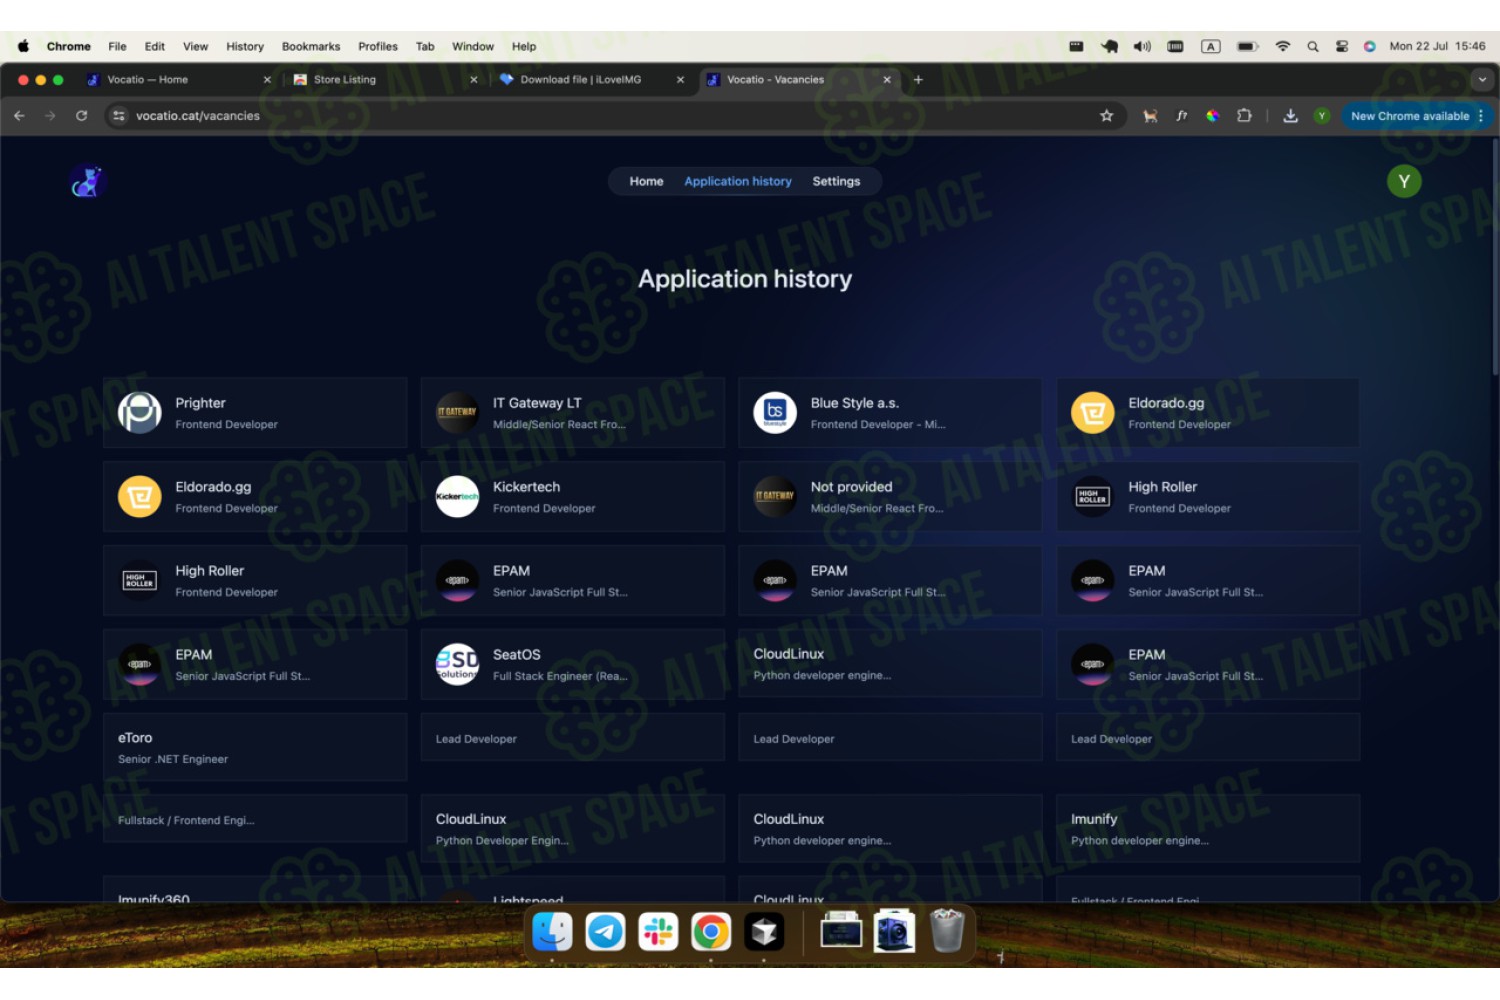Go forward with the forward arrow
This screenshot has height=1000, width=1500.
pos(50,116)
